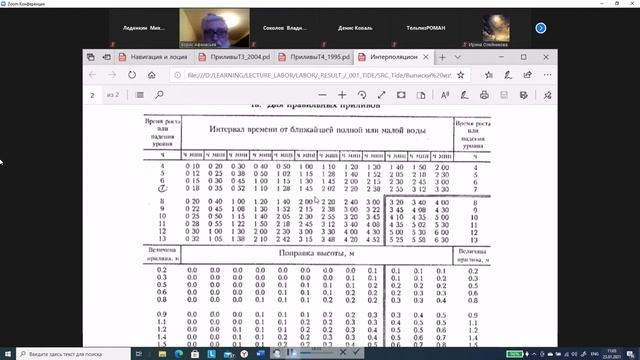
Task: Add this page to favorites star
Action: point(461,75)
